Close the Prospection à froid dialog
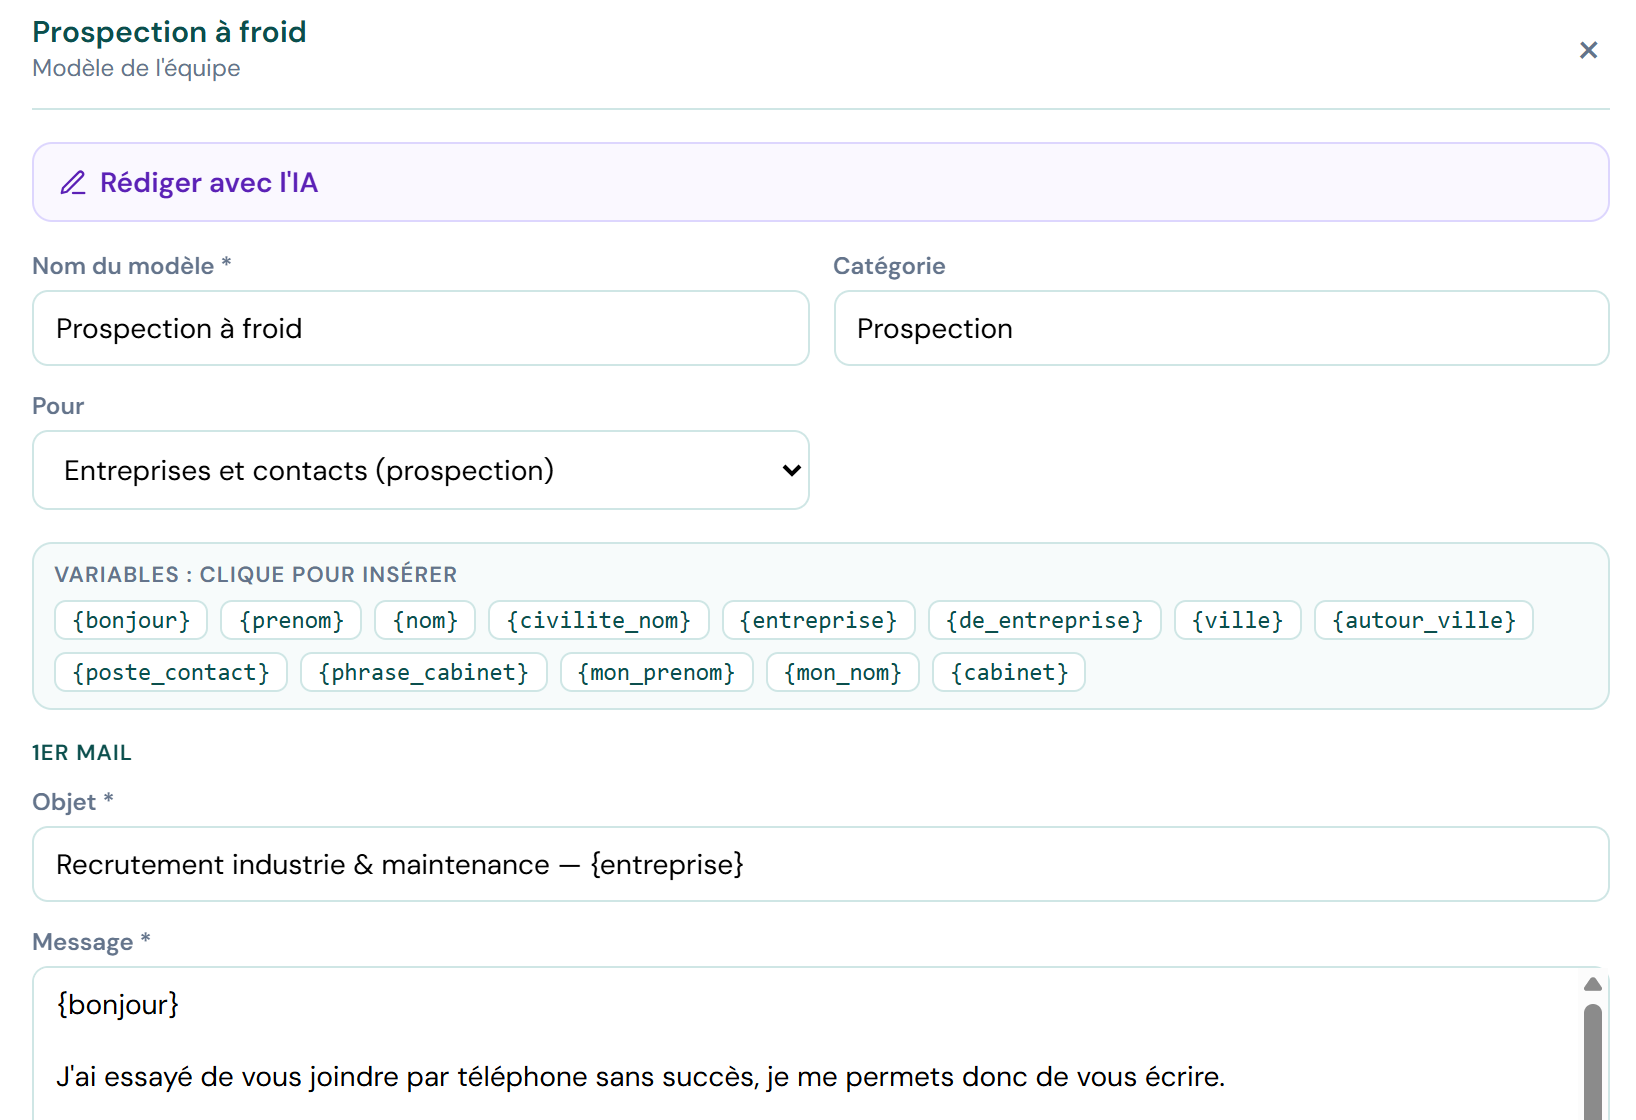Image resolution: width=1636 pixels, height=1120 pixels. click(1588, 50)
